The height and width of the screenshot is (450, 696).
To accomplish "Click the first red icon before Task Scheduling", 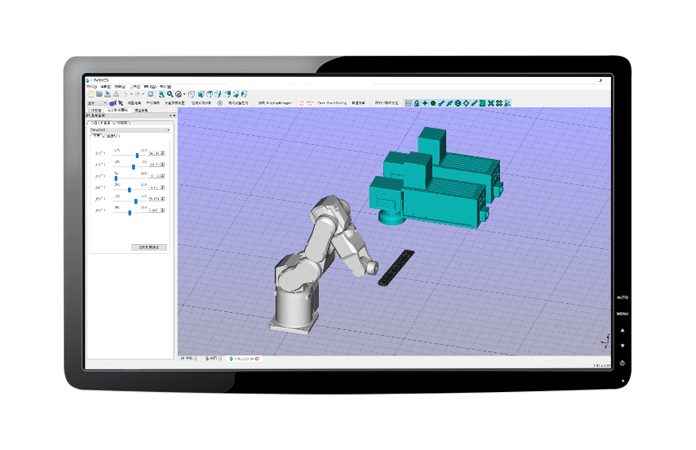I will 301,103.
